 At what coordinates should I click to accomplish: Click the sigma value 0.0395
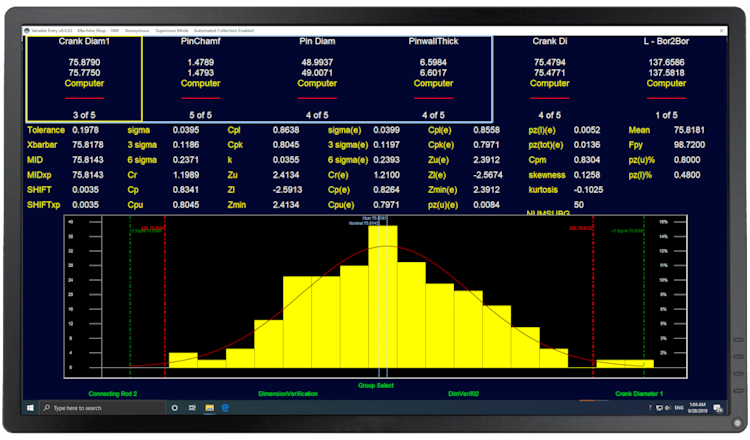[186, 130]
